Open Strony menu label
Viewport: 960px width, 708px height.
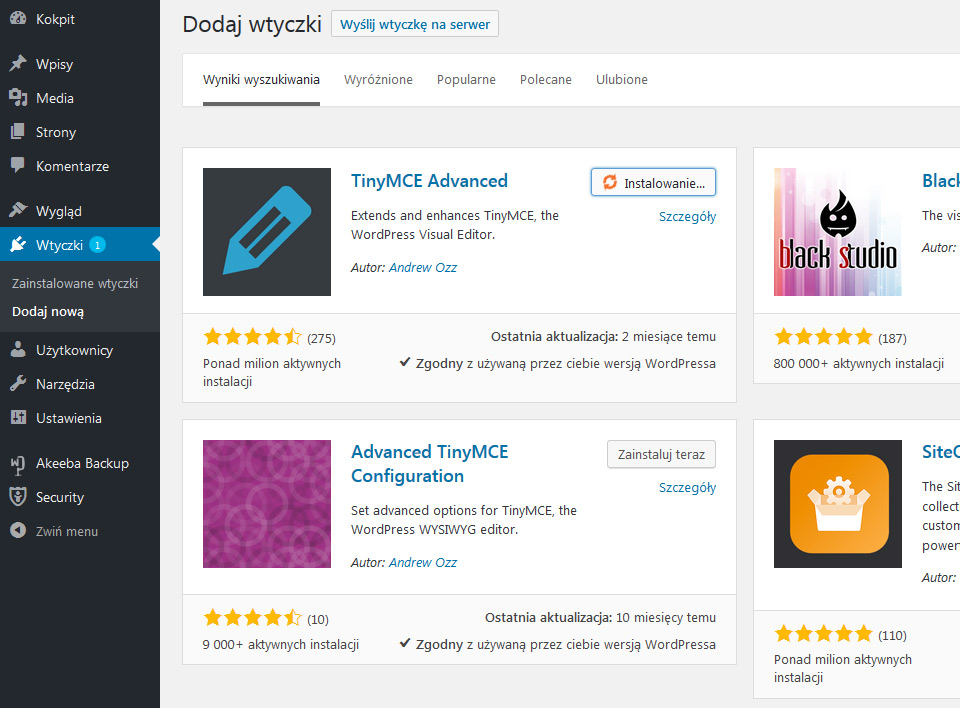(x=56, y=132)
